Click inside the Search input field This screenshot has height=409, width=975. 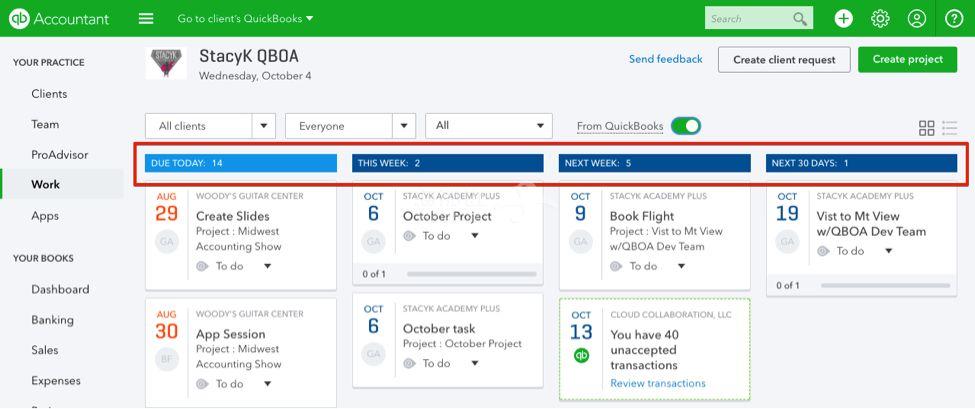[x=749, y=19]
